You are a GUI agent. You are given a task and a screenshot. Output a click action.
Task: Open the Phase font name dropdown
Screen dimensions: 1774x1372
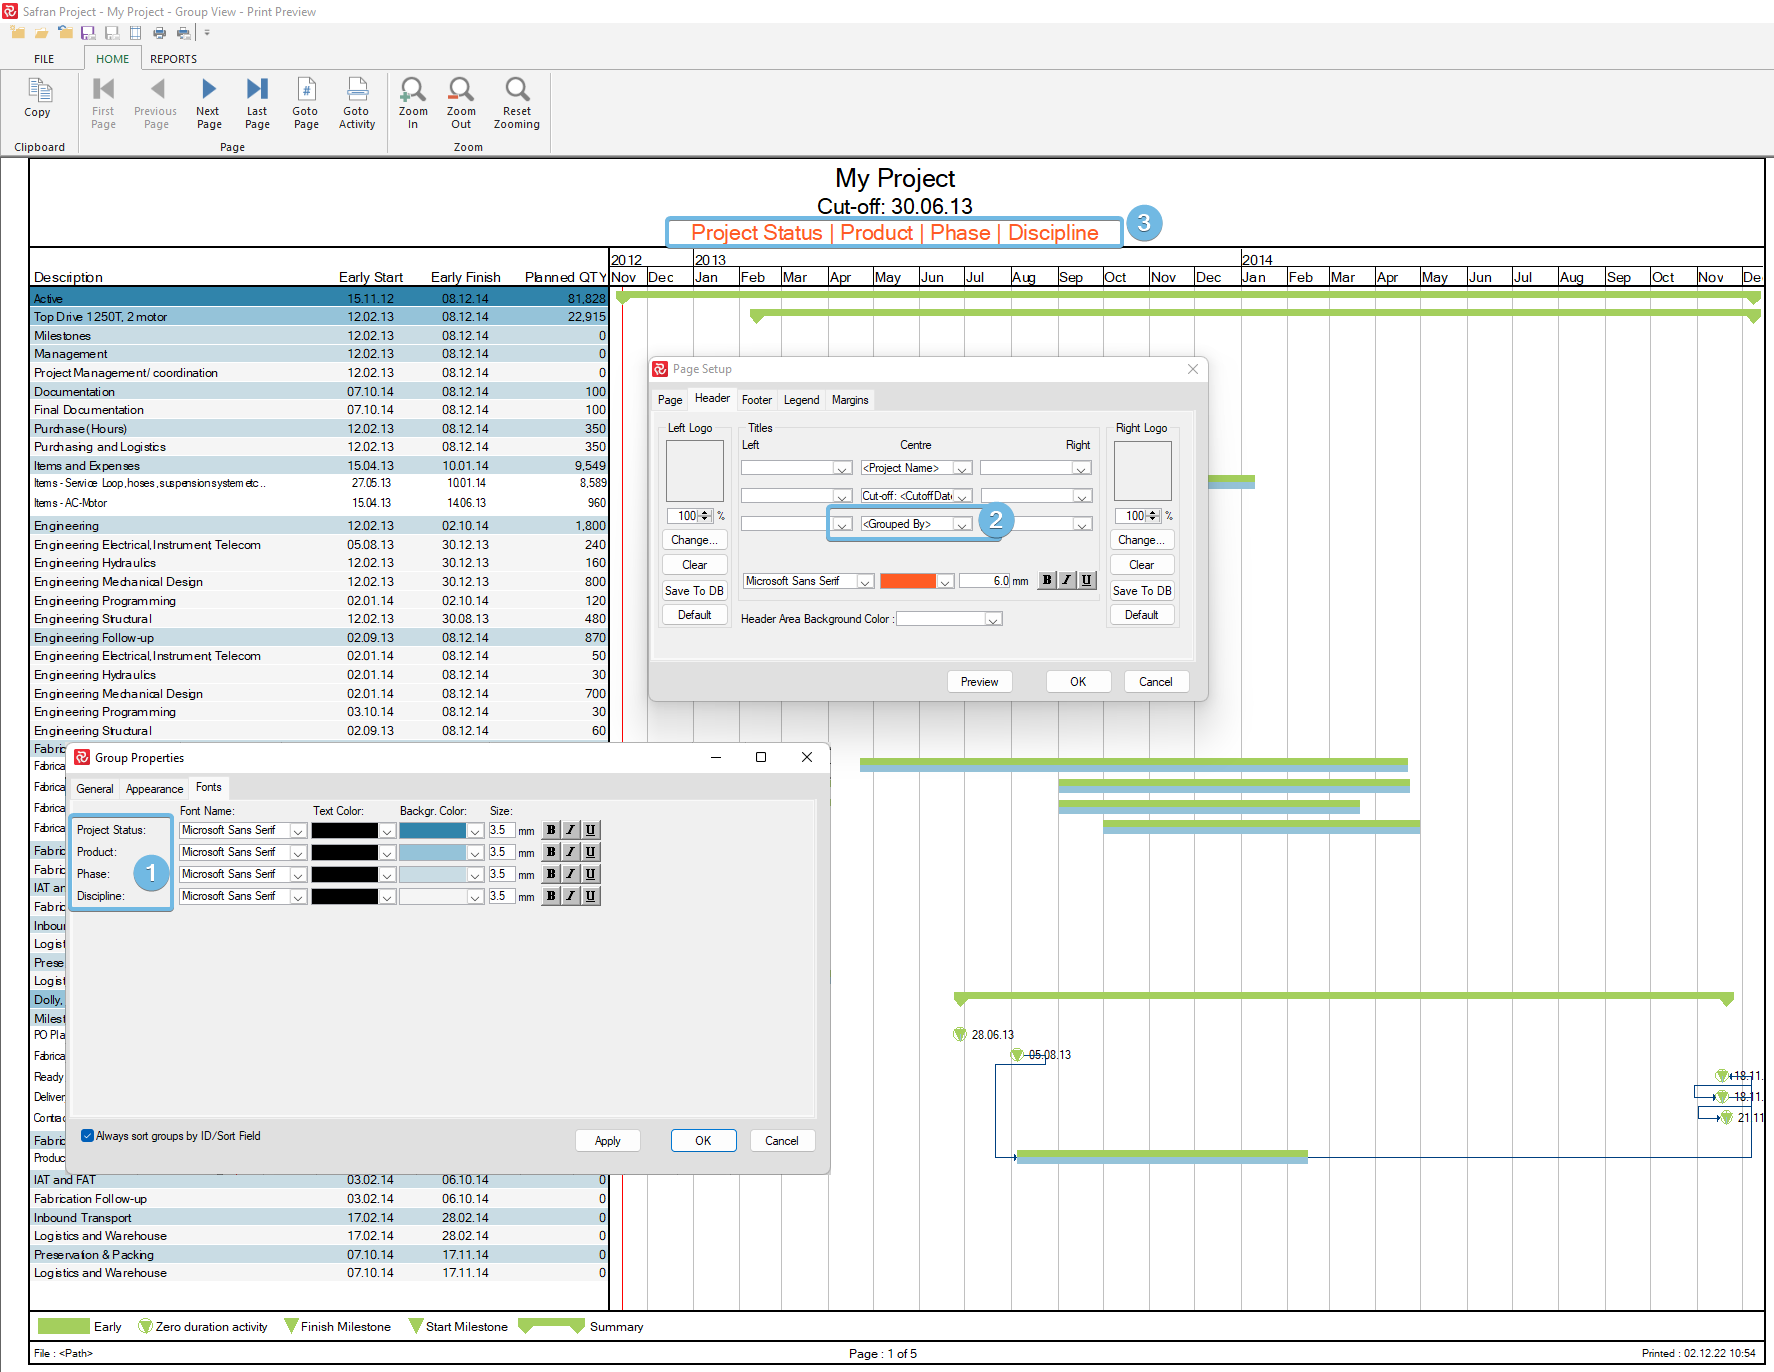298,875
